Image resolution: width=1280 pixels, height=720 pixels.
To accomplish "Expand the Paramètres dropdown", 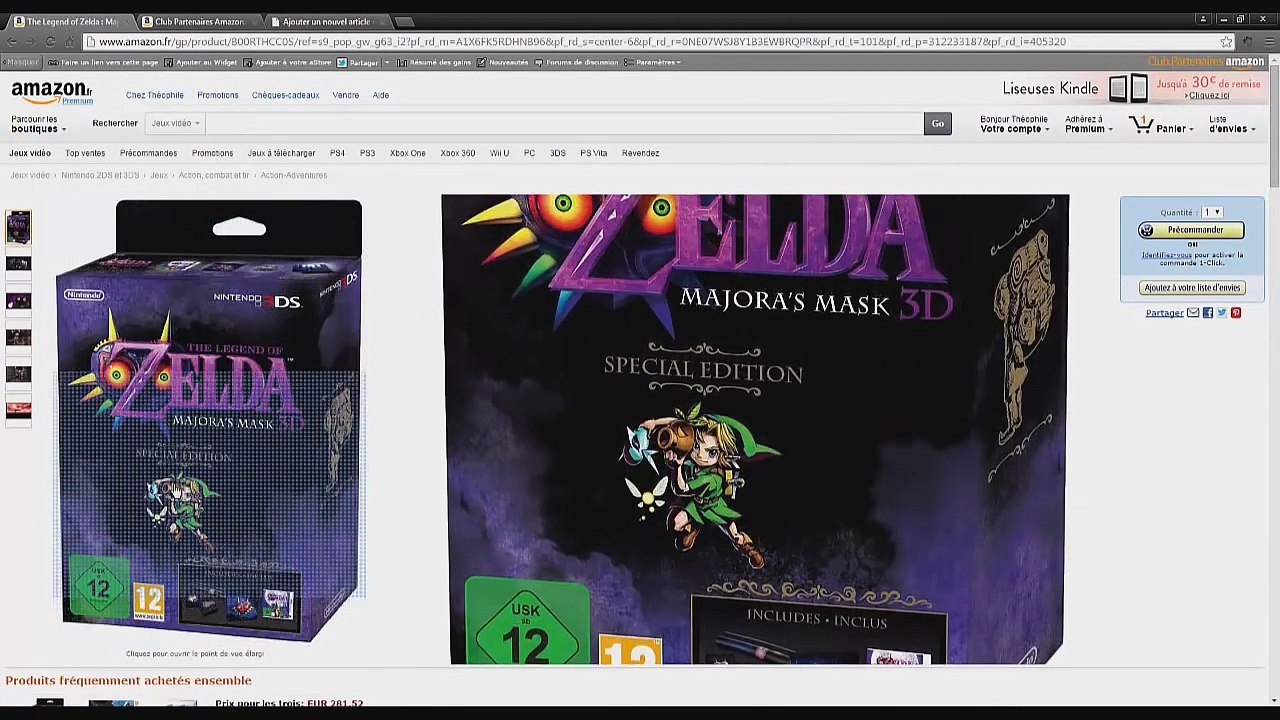I will pos(653,62).
